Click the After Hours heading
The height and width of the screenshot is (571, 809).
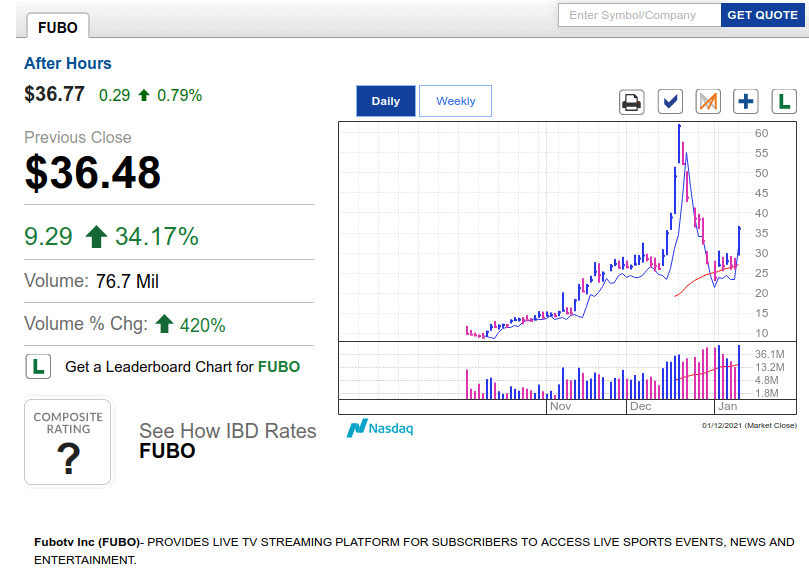pos(68,64)
